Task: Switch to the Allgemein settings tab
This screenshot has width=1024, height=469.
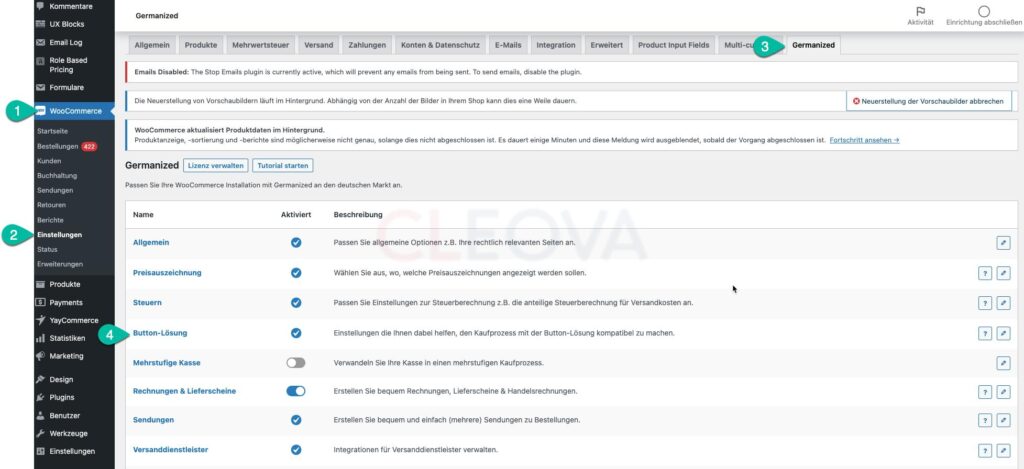Action: pyautogui.click(x=152, y=45)
